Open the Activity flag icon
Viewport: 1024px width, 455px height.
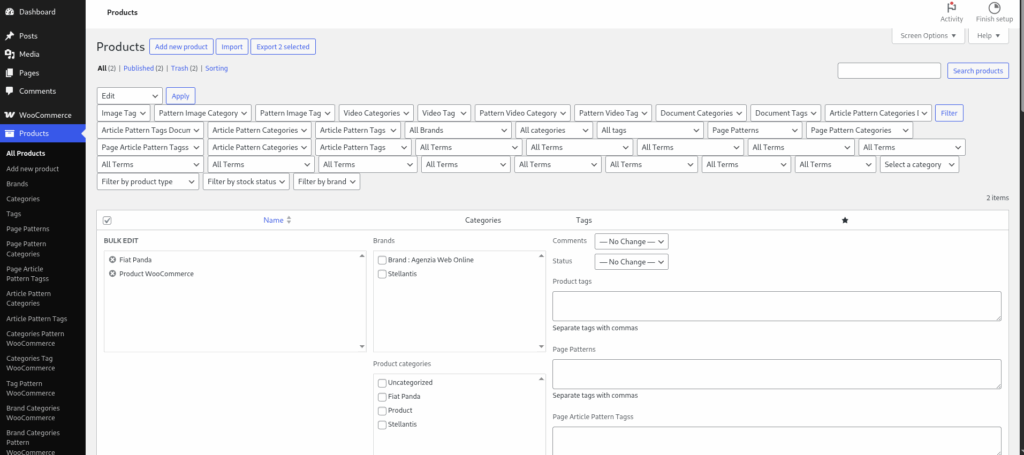click(952, 8)
